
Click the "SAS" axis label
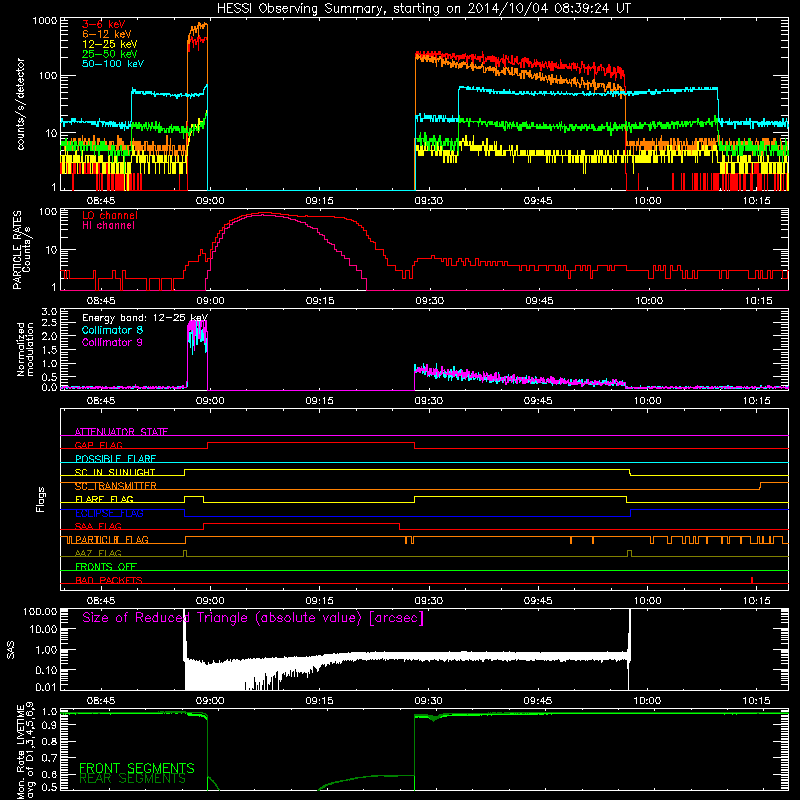tap(11, 649)
